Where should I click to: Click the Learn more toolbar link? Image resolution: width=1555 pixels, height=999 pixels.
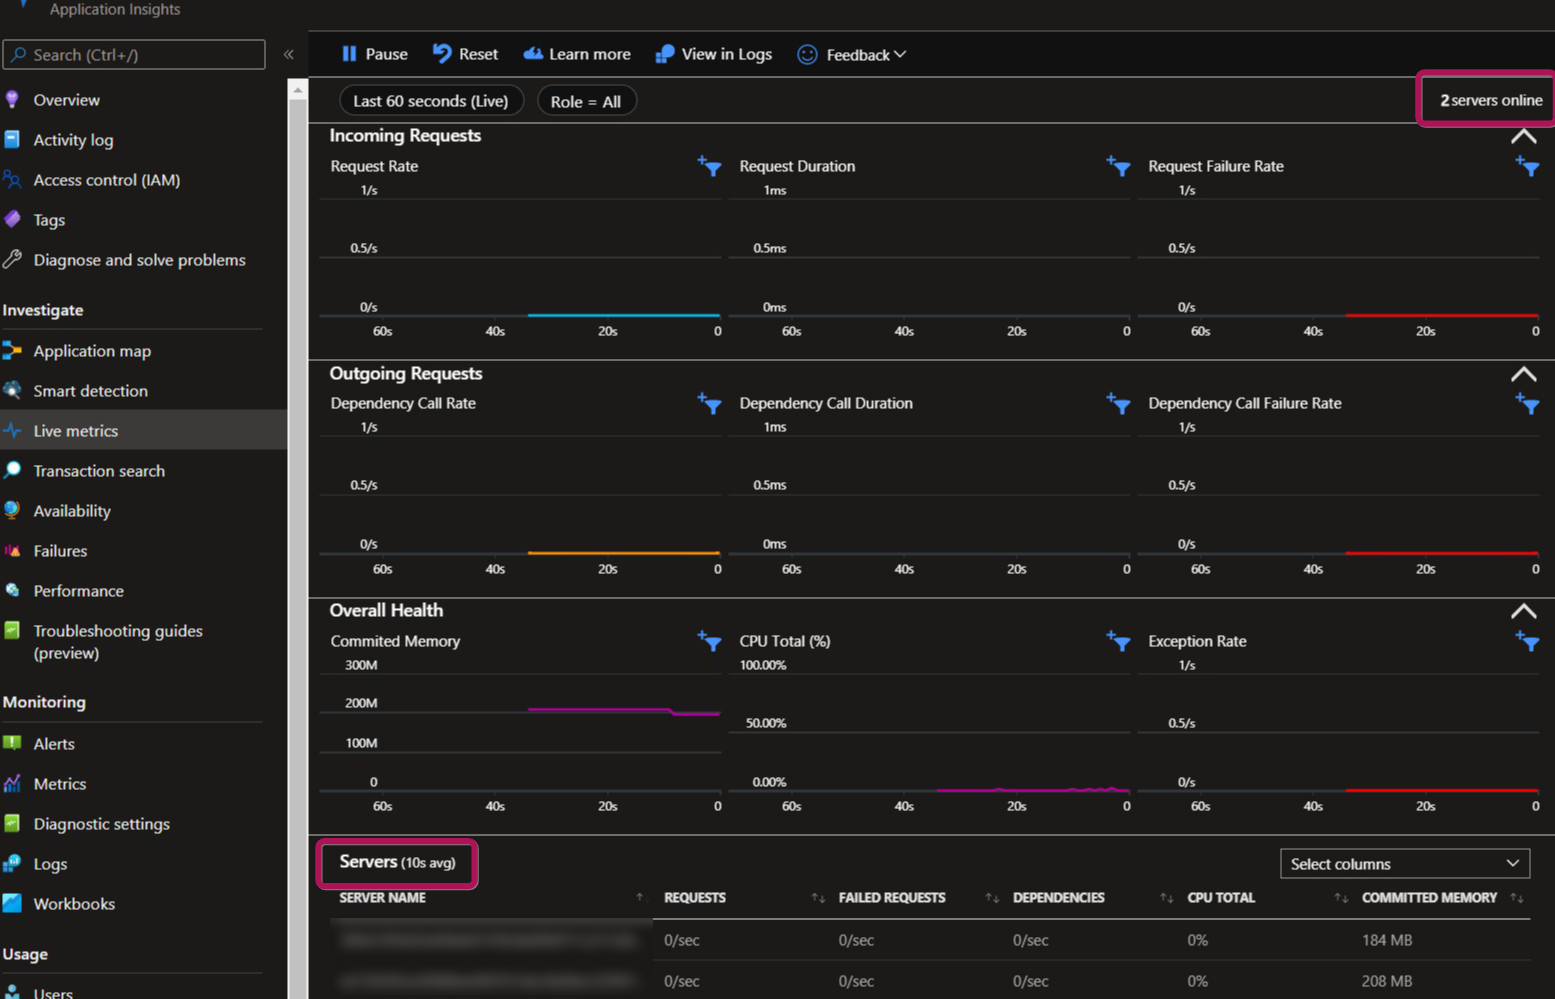click(577, 54)
